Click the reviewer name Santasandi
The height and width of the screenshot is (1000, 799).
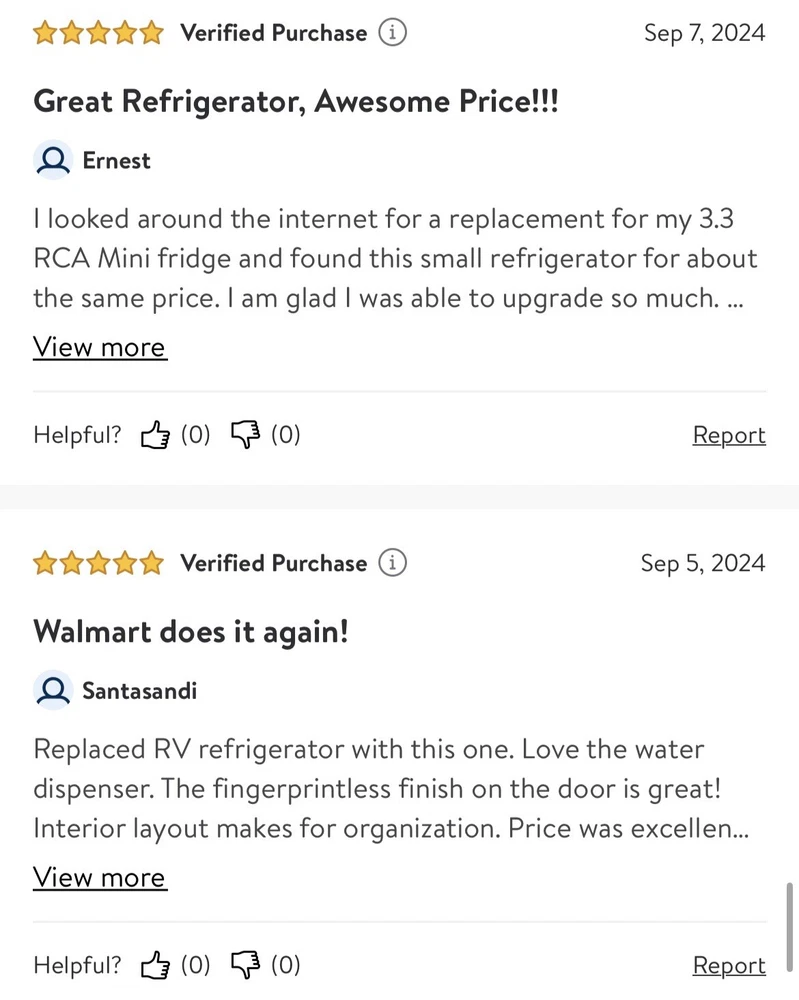pos(139,690)
